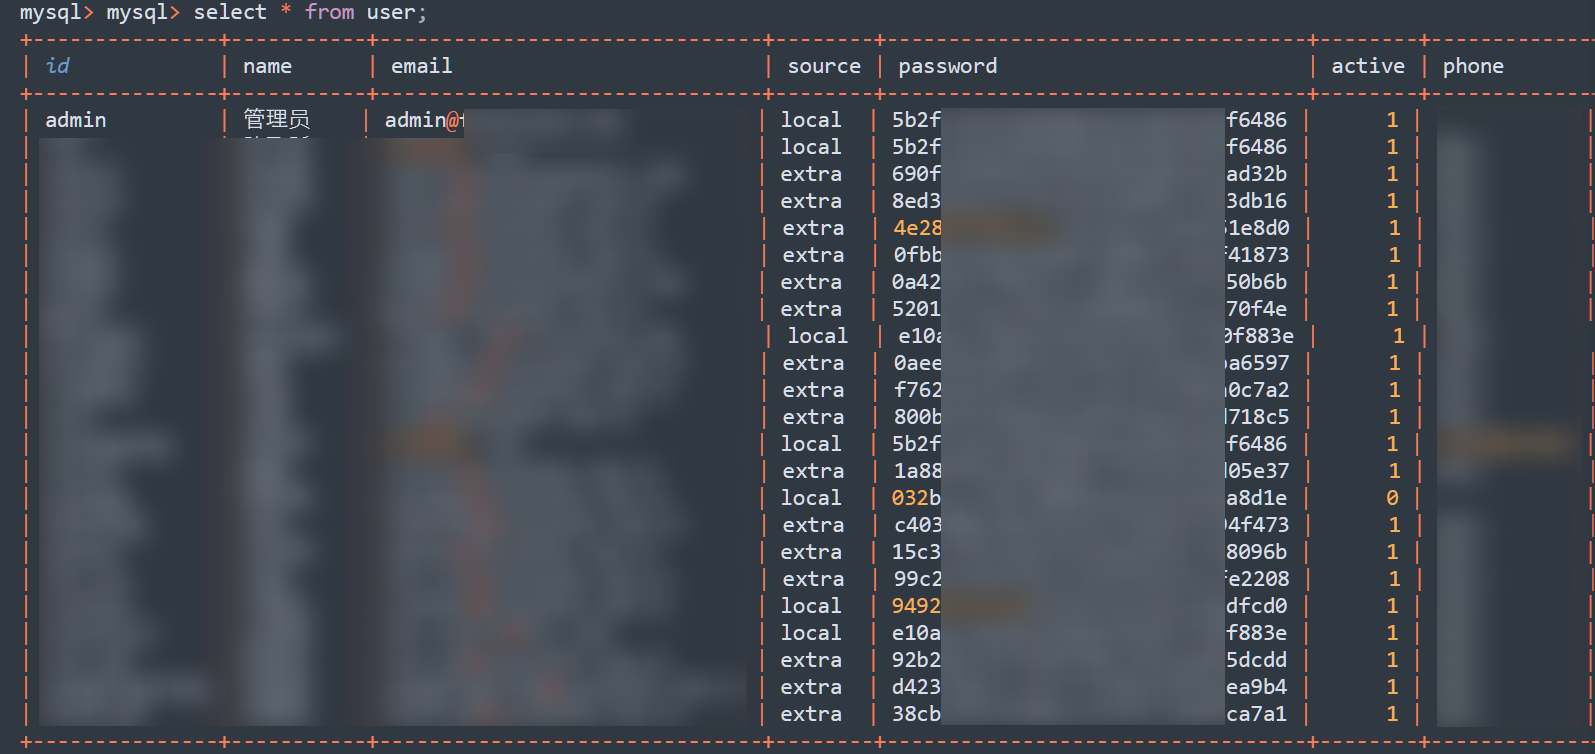
Task: Click the 'active' column header
Action: 1368,66
